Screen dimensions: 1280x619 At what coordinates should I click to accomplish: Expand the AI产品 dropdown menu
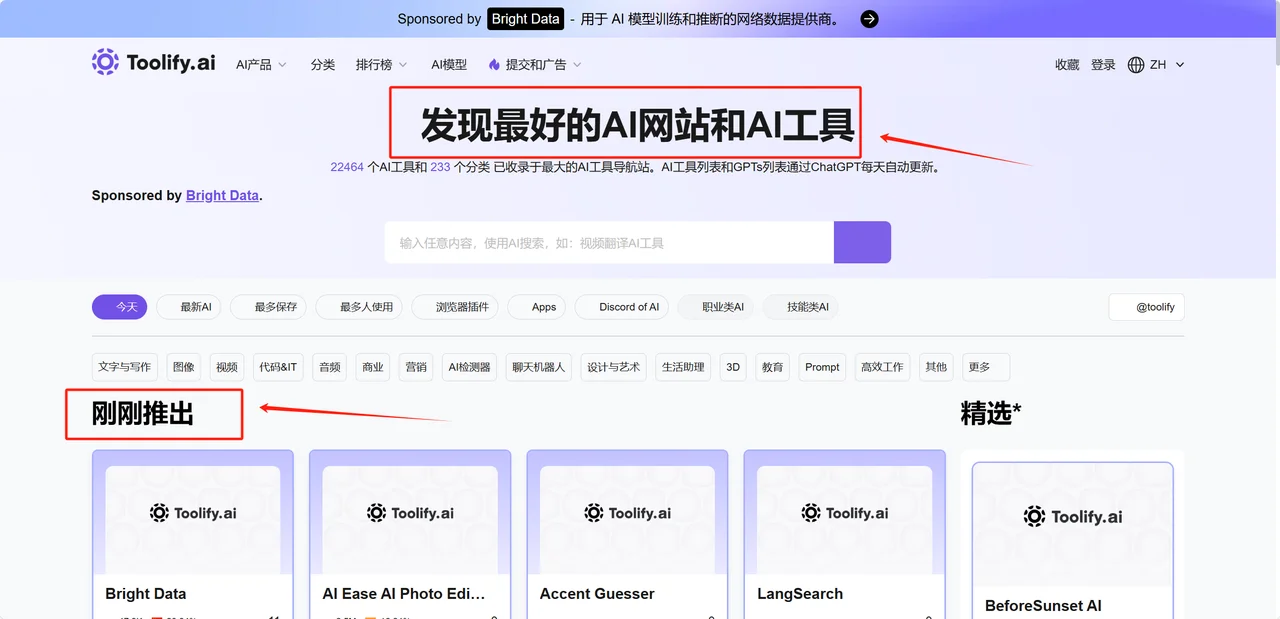pos(261,65)
